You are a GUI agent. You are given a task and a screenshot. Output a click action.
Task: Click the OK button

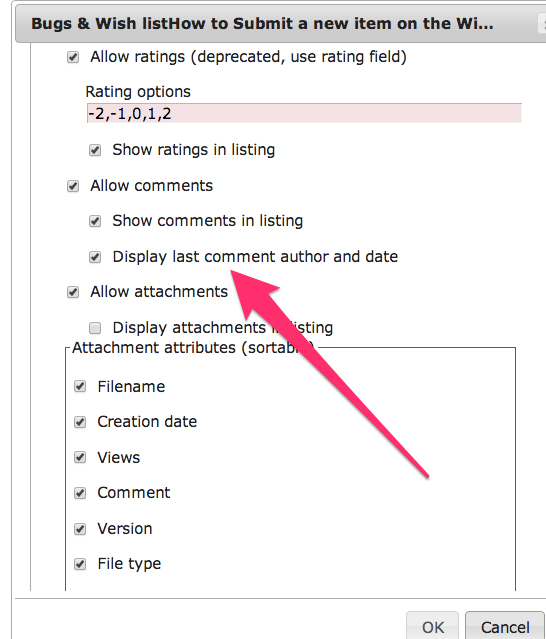coord(433,627)
